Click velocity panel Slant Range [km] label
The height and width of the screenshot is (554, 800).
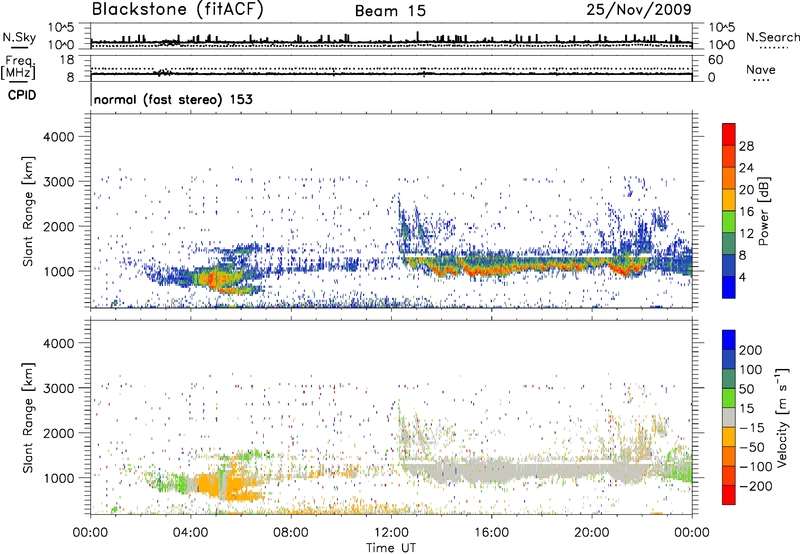[28, 417]
